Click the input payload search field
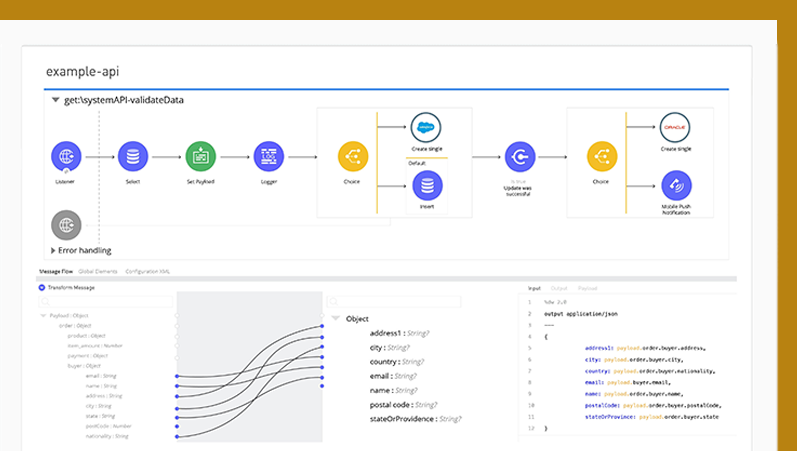797x451 pixels. pos(106,302)
